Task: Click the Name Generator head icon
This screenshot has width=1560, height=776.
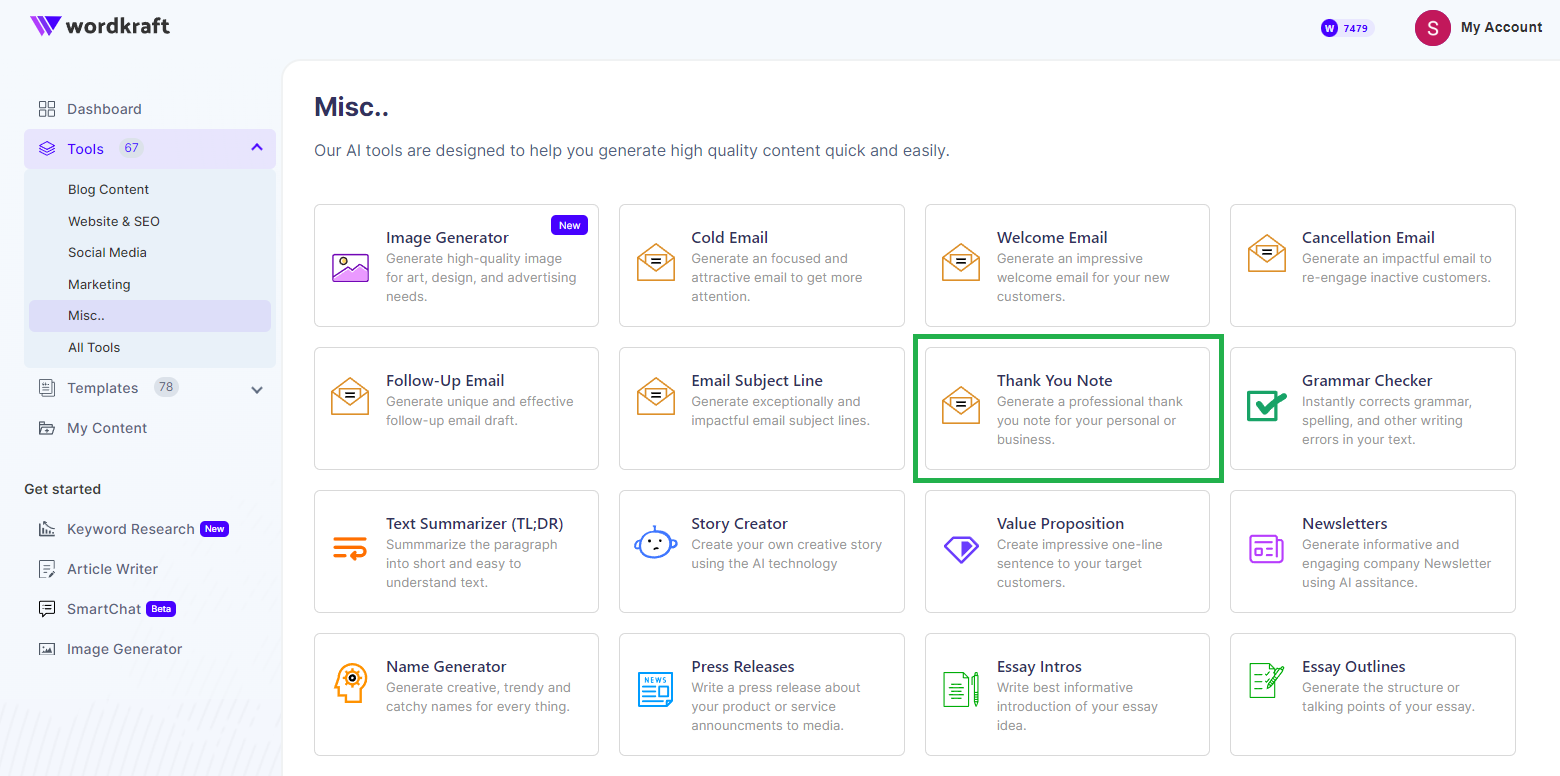Action: pos(350,683)
